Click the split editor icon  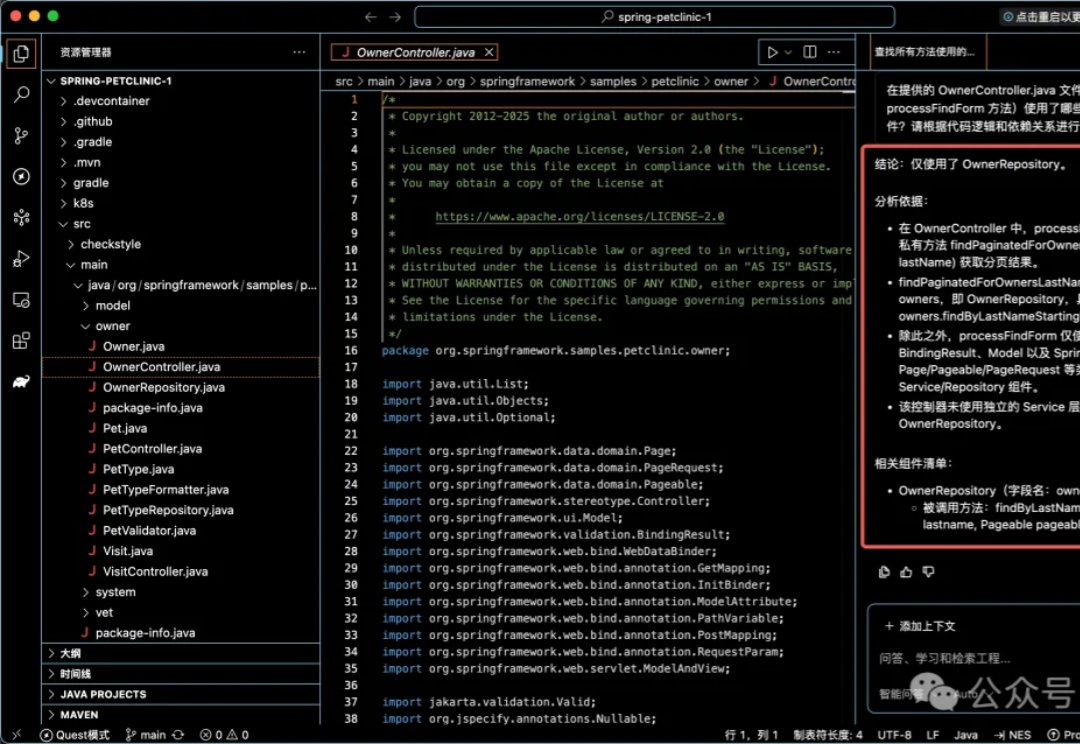coord(810,52)
